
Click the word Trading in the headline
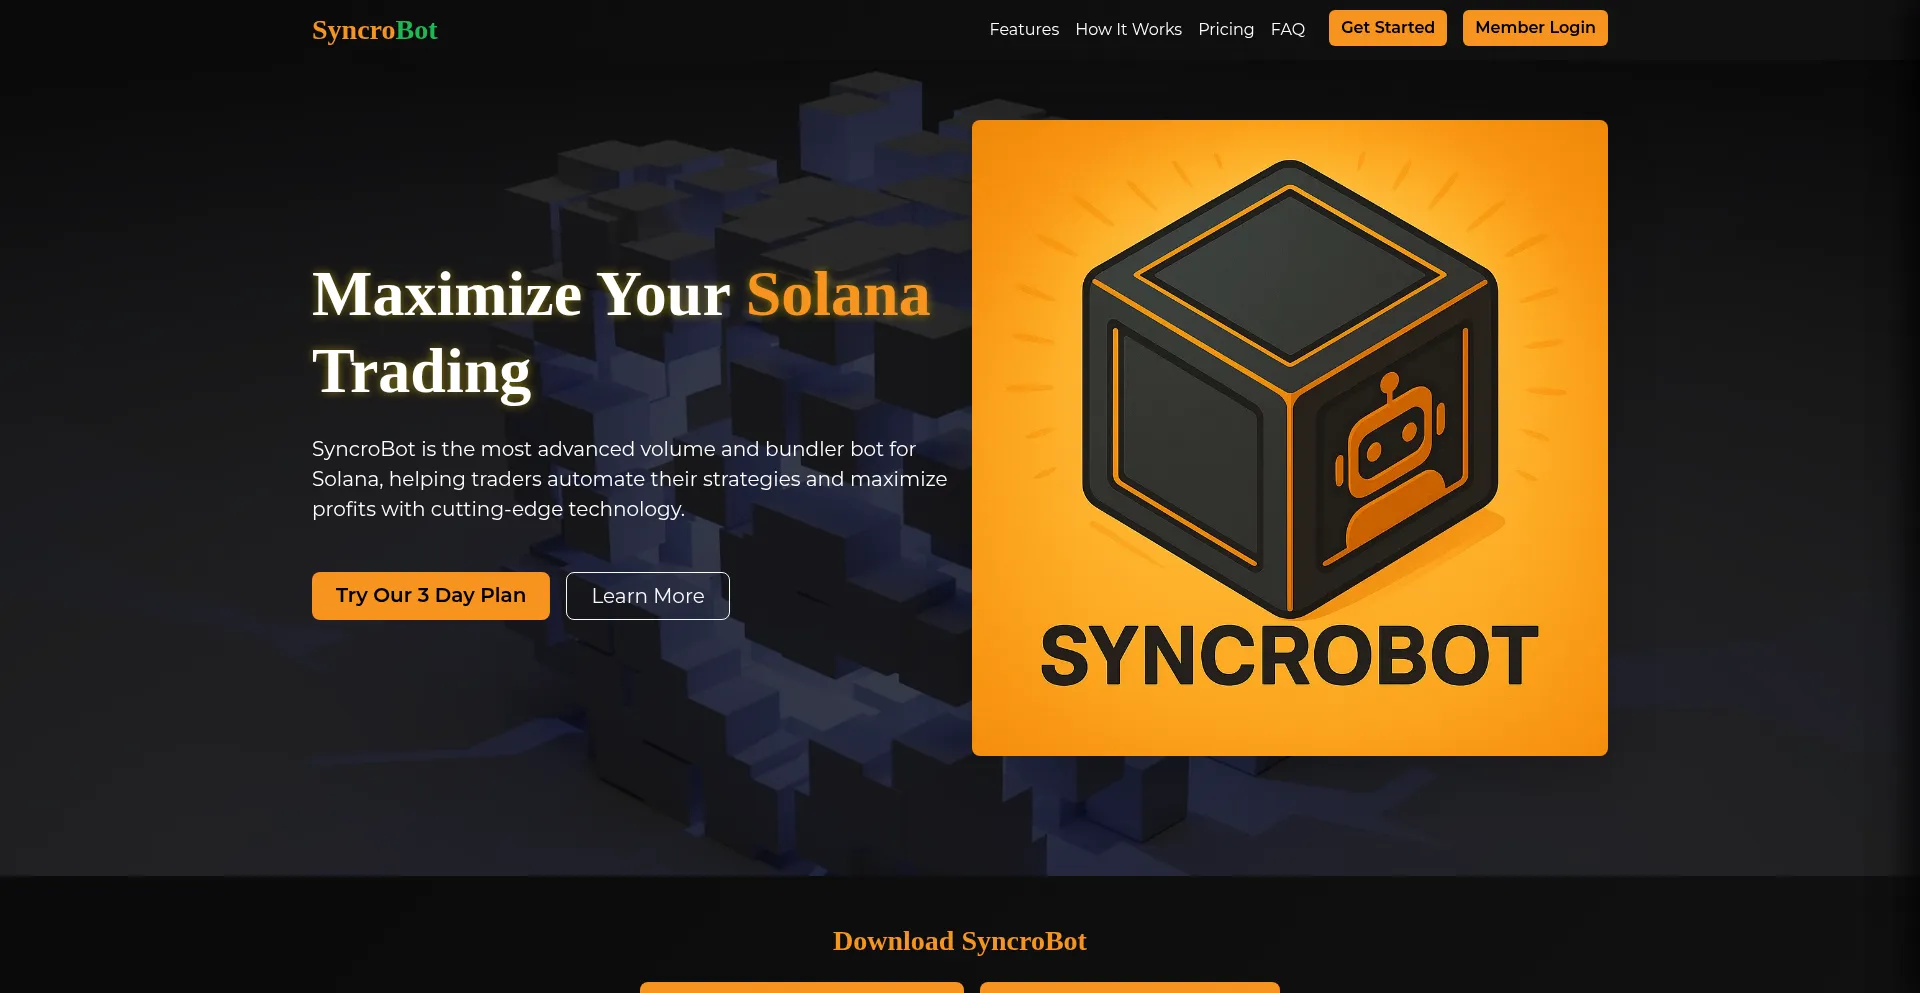click(x=421, y=372)
